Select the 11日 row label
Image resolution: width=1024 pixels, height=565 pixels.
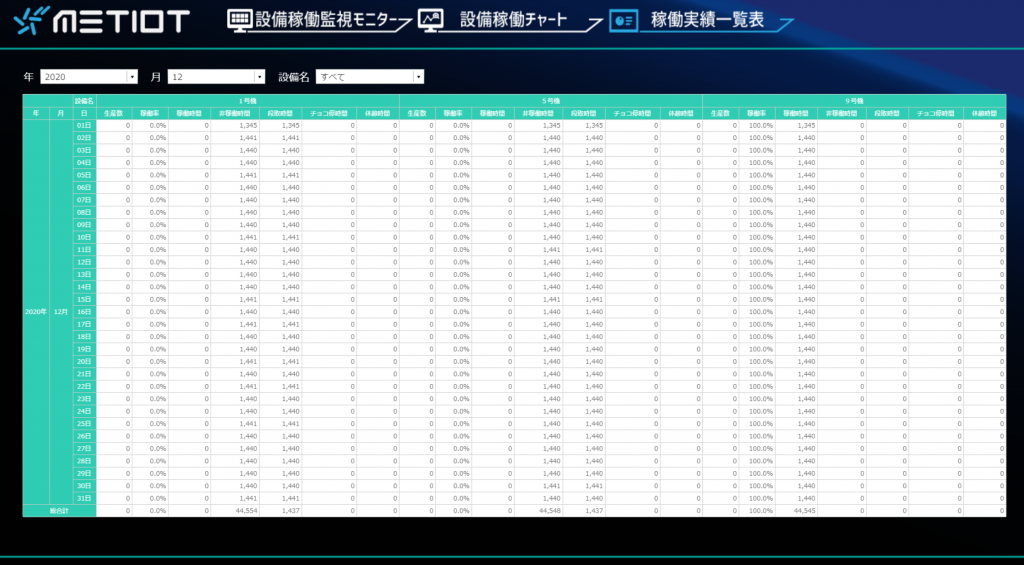point(84,250)
